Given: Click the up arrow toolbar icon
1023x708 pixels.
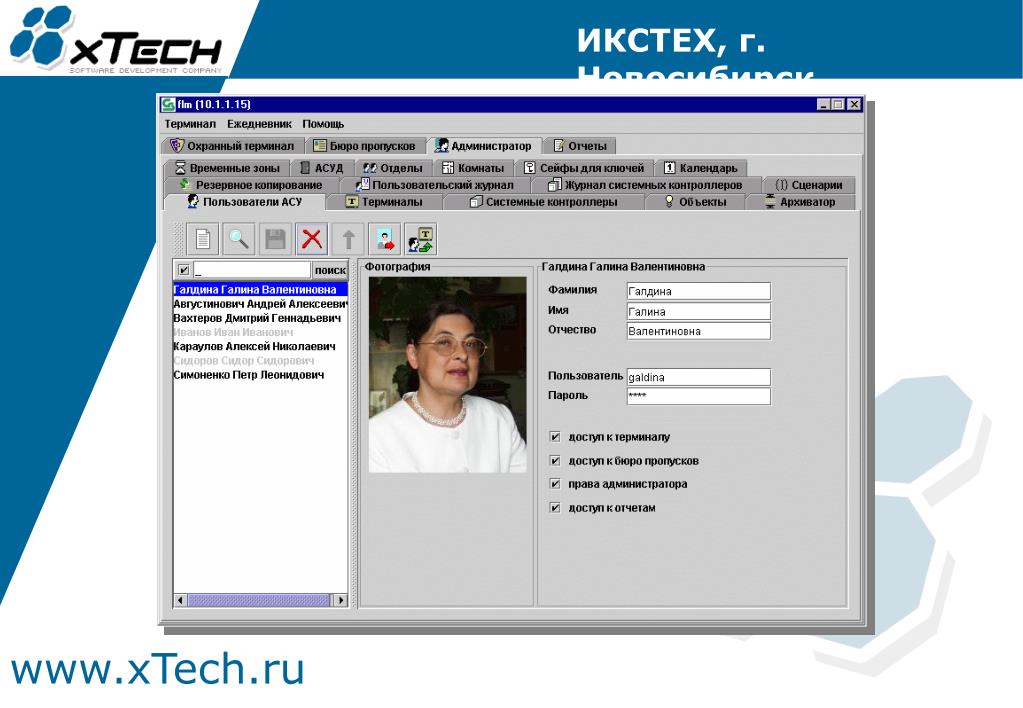Looking at the screenshot, I should (x=348, y=239).
